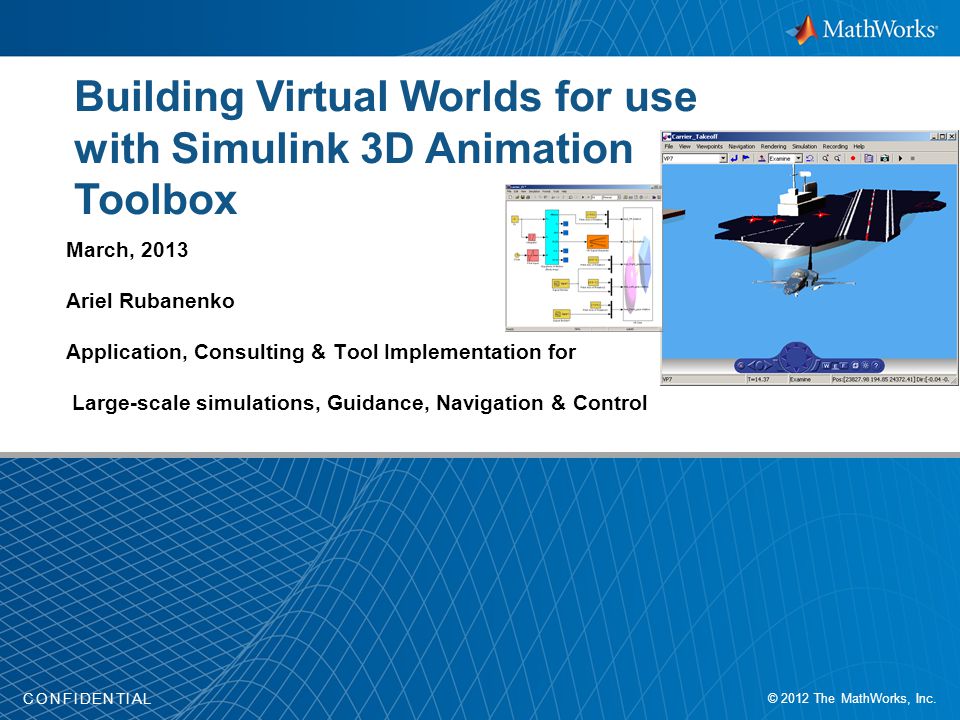Viewport: 960px width, 720px height.
Task: Click the undo move icon in viewer toolbar
Action: (x=809, y=158)
